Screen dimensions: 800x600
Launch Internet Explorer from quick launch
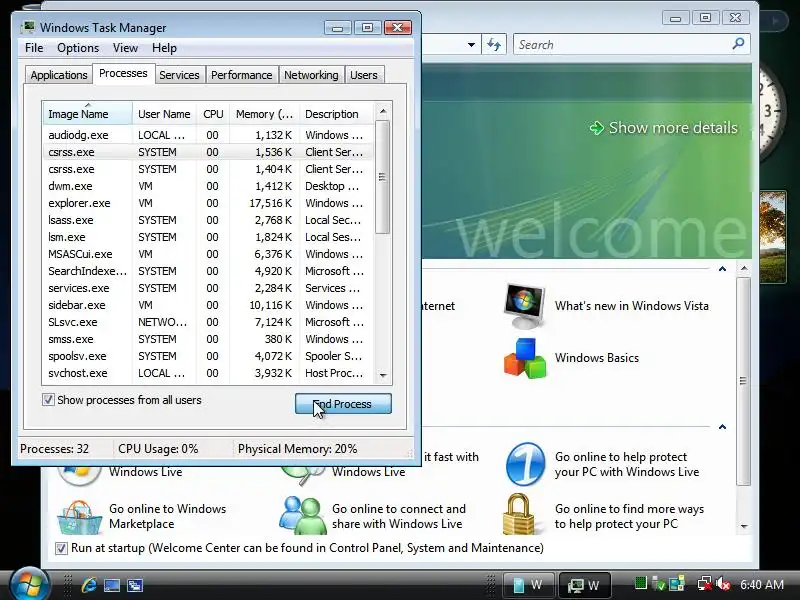pos(89,585)
